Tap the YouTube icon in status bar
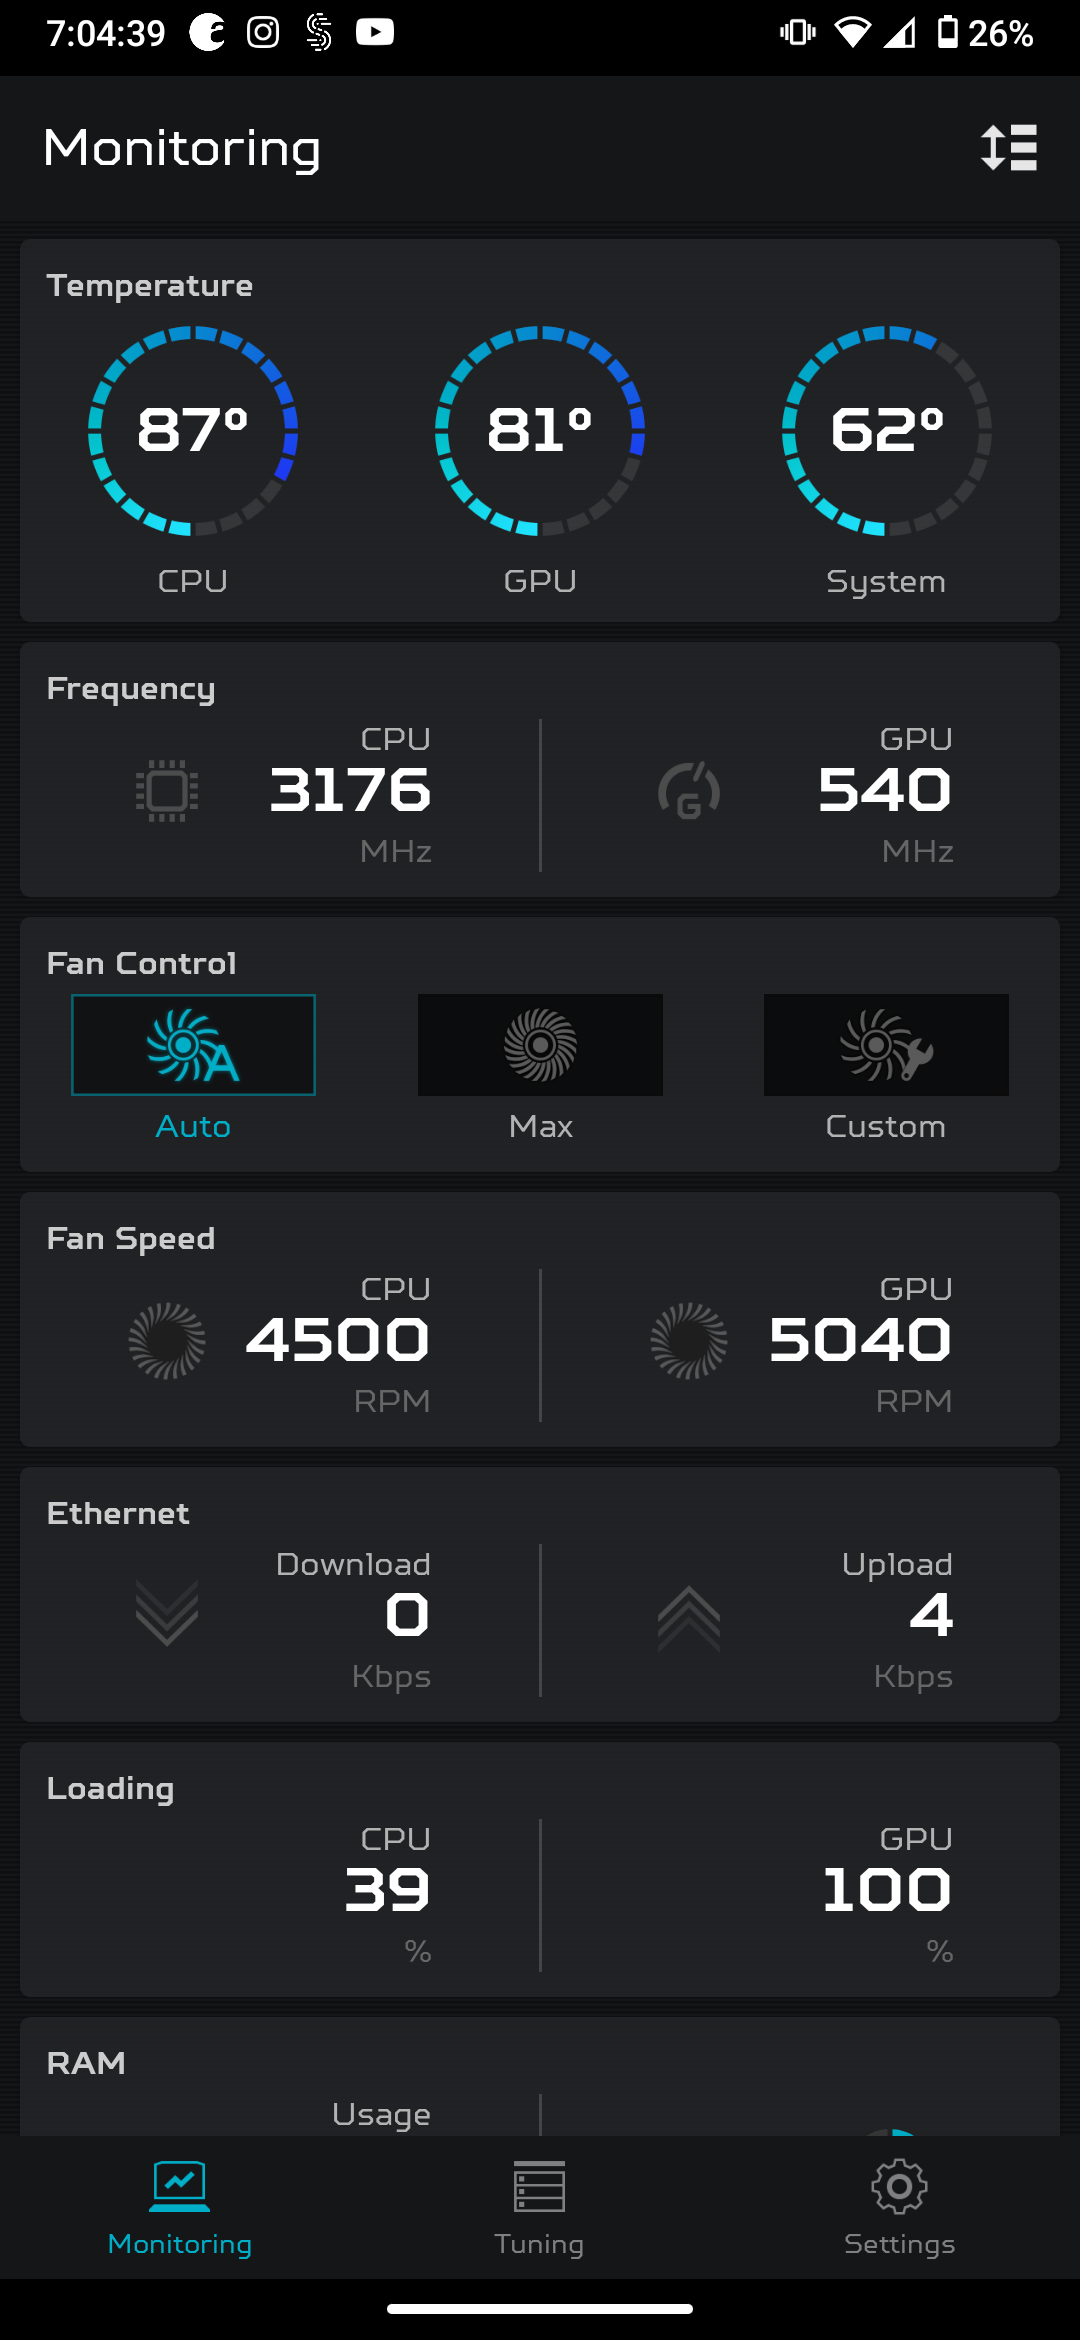Image resolution: width=1080 pixels, height=2340 pixels. point(375,33)
